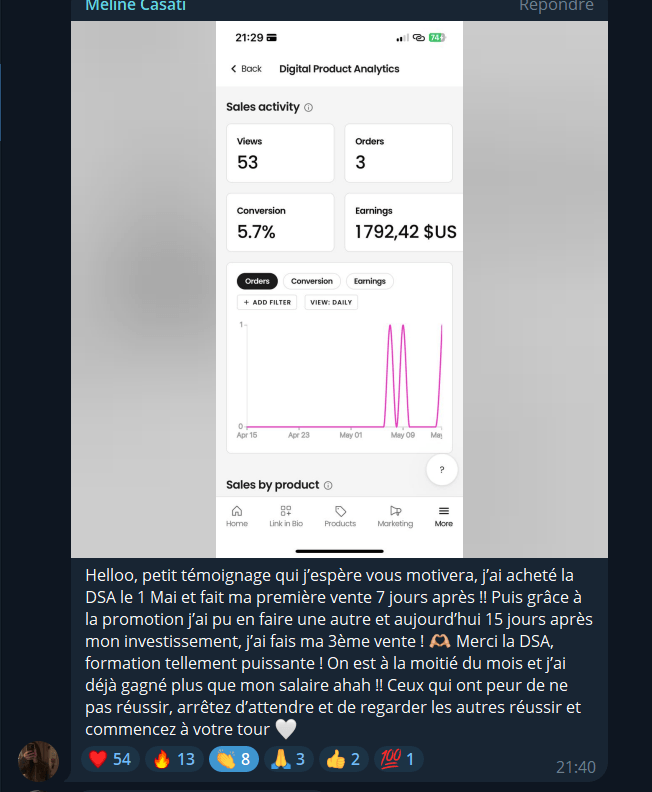This screenshot has width=652, height=792.
Task: Remove the clapping hands reaction
Action: (234, 759)
